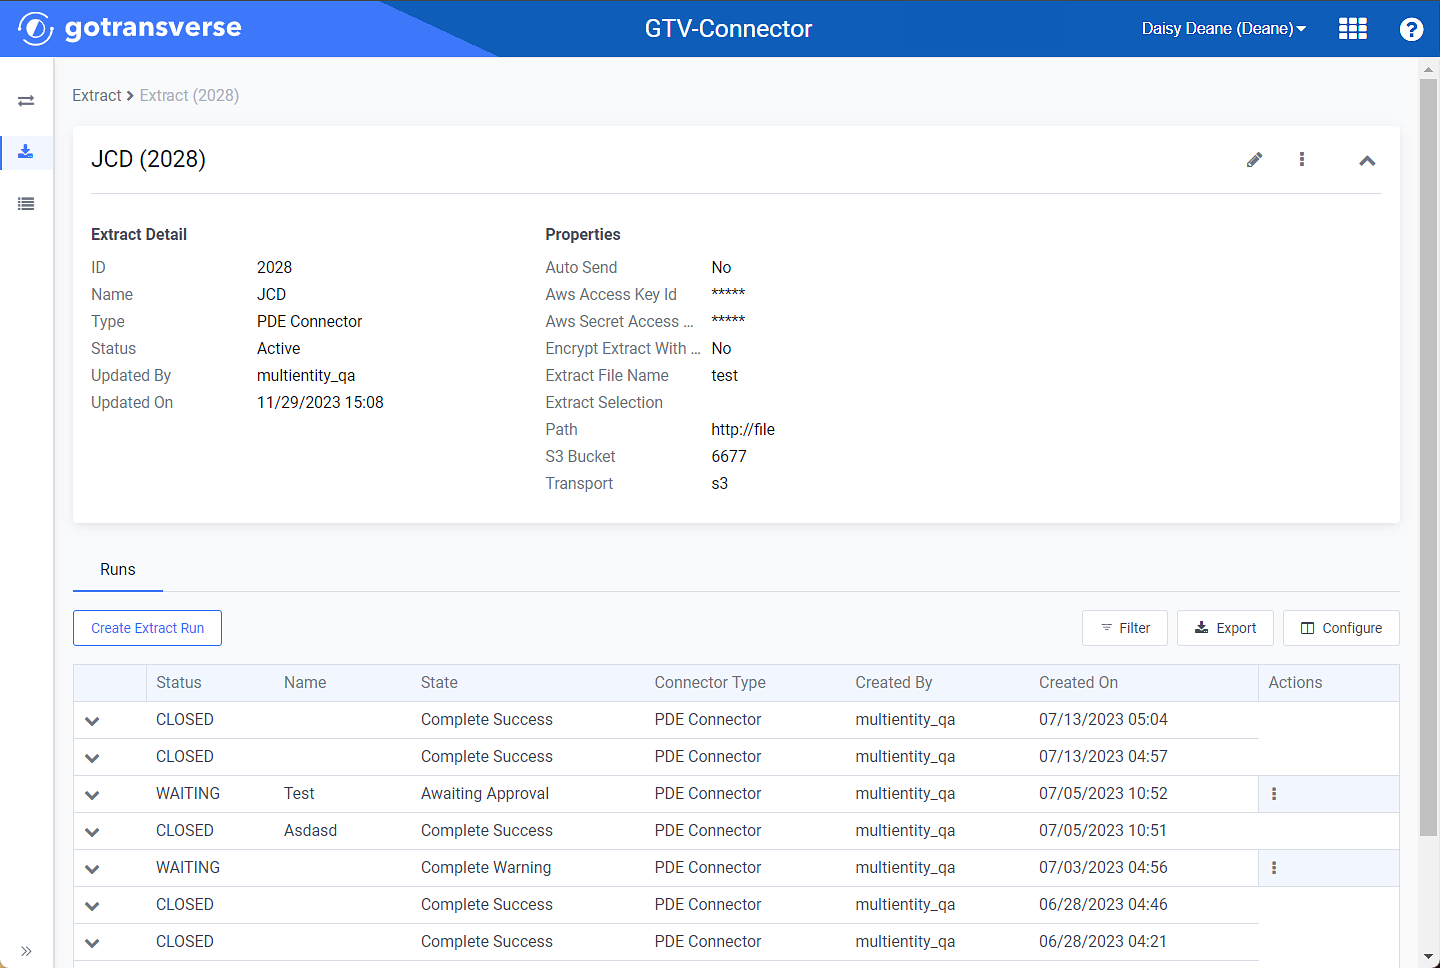Click the Type value PDE Connector
The height and width of the screenshot is (968, 1440).
(309, 321)
